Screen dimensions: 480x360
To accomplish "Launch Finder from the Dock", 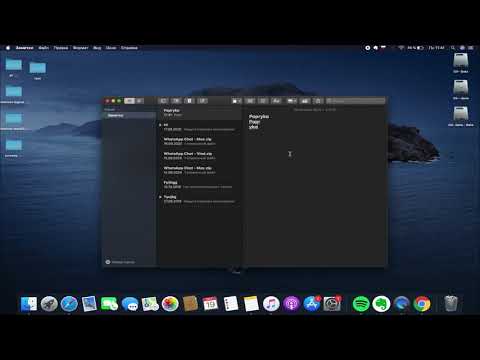I will [29, 304].
